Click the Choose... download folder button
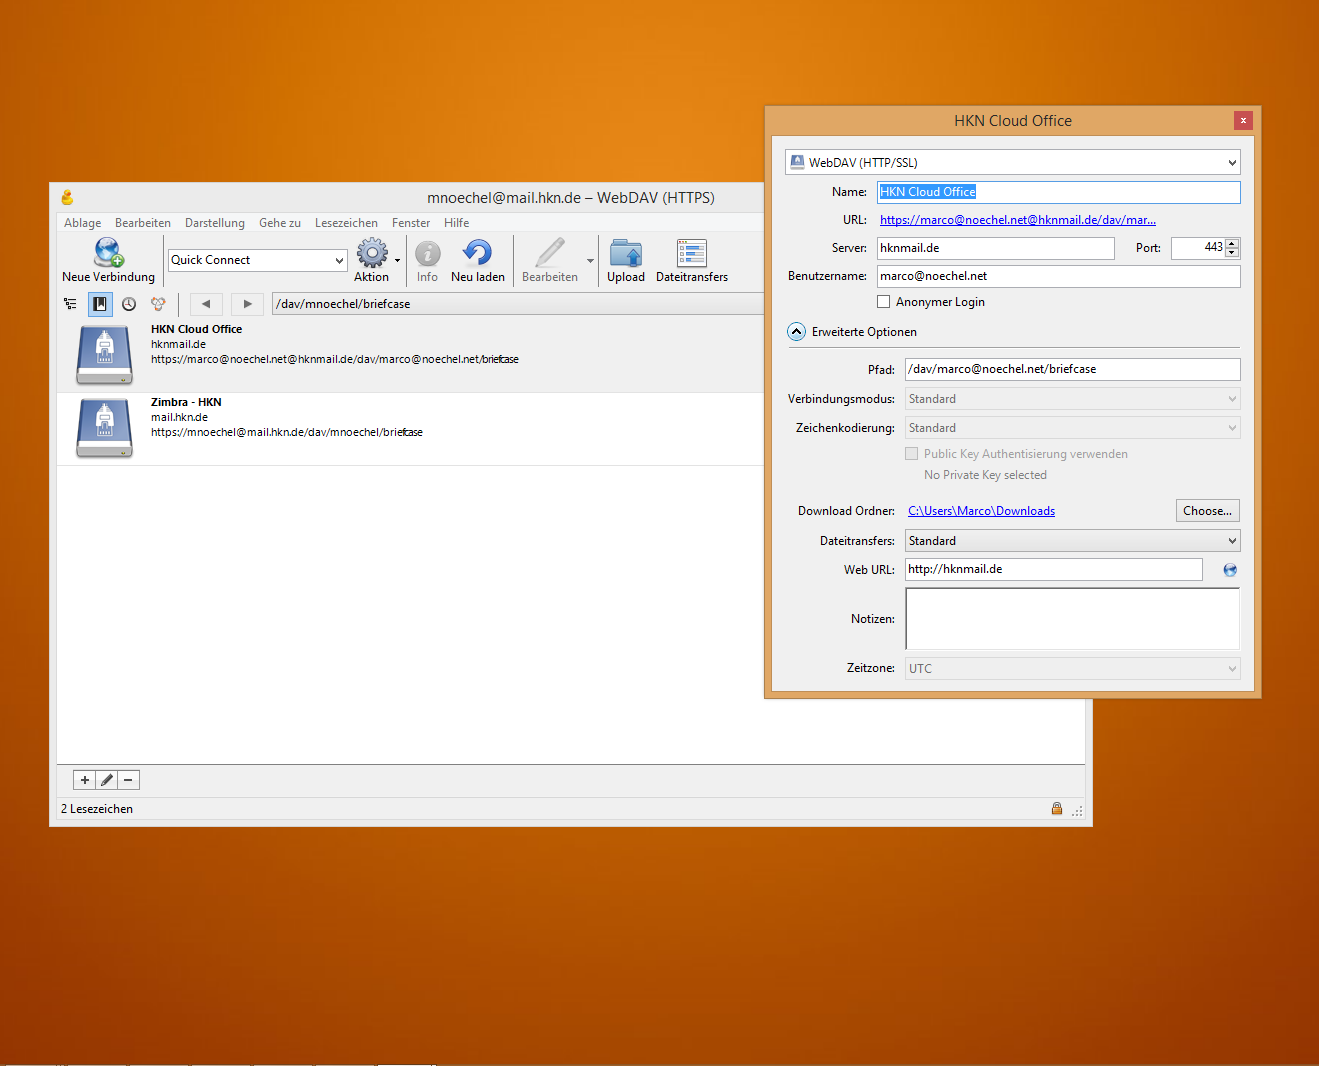The image size is (1319, 1066). pyautogui.click(x=1207, y=511)
